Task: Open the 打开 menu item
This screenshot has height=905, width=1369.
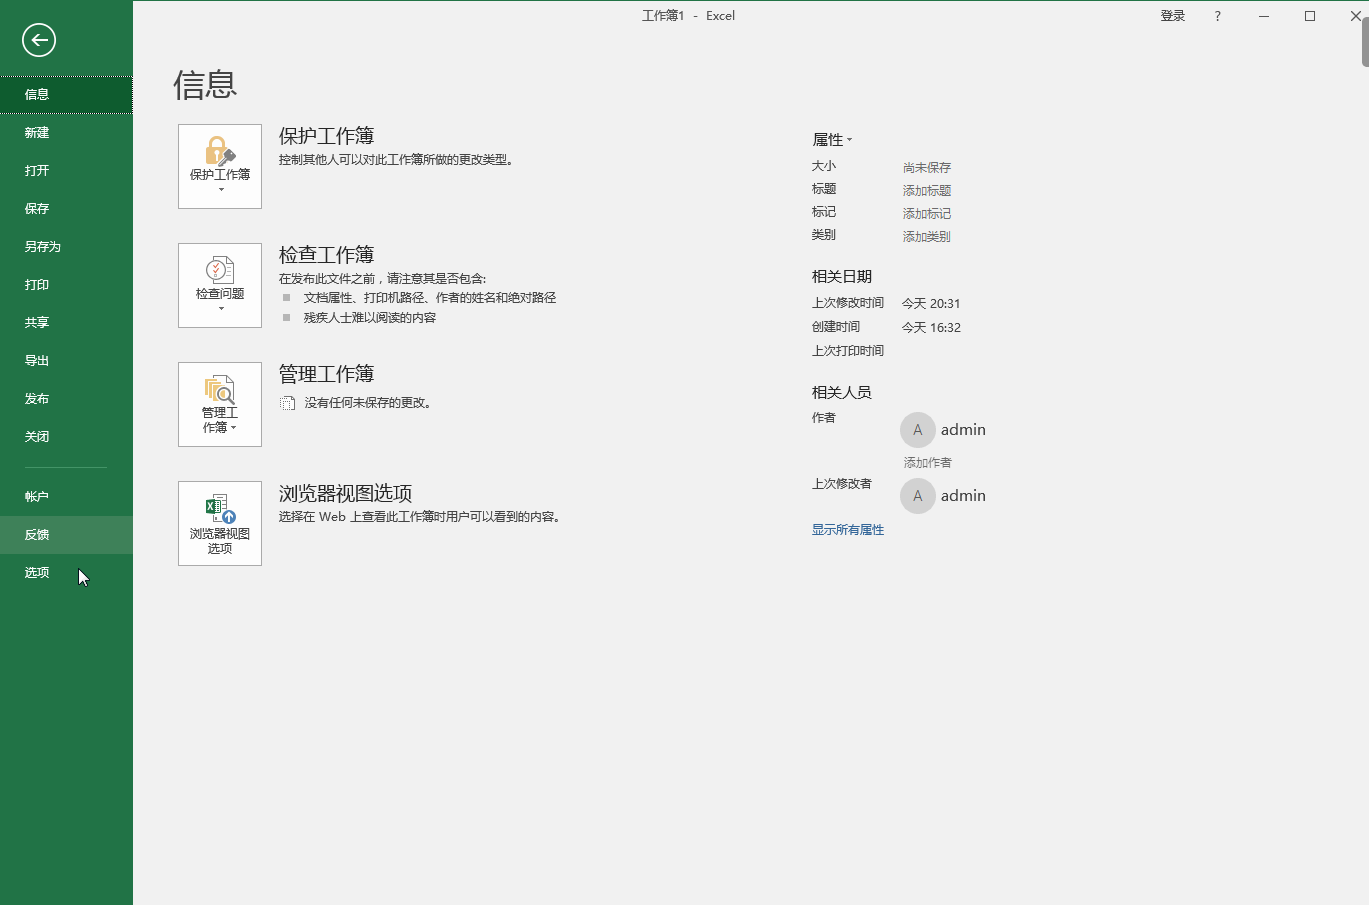Action: 66,170
